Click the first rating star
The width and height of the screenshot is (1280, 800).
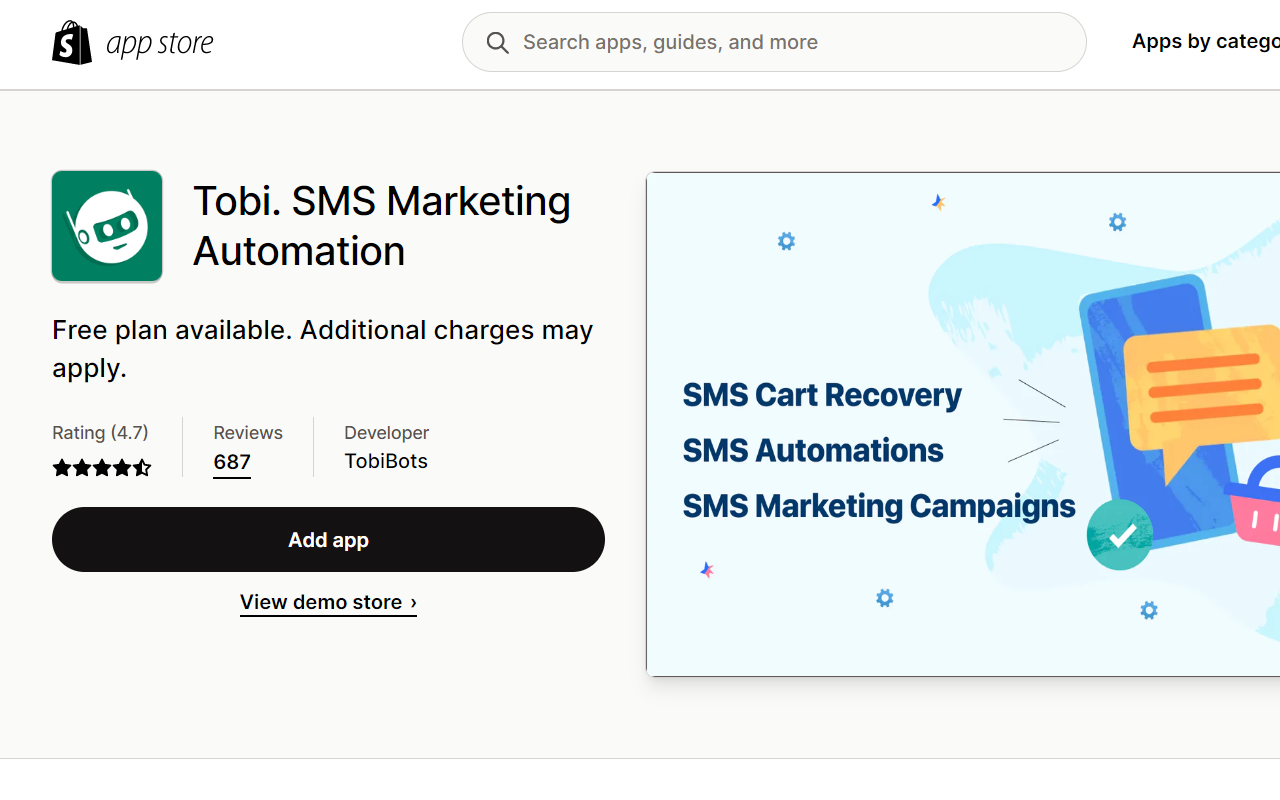(61, 467)
